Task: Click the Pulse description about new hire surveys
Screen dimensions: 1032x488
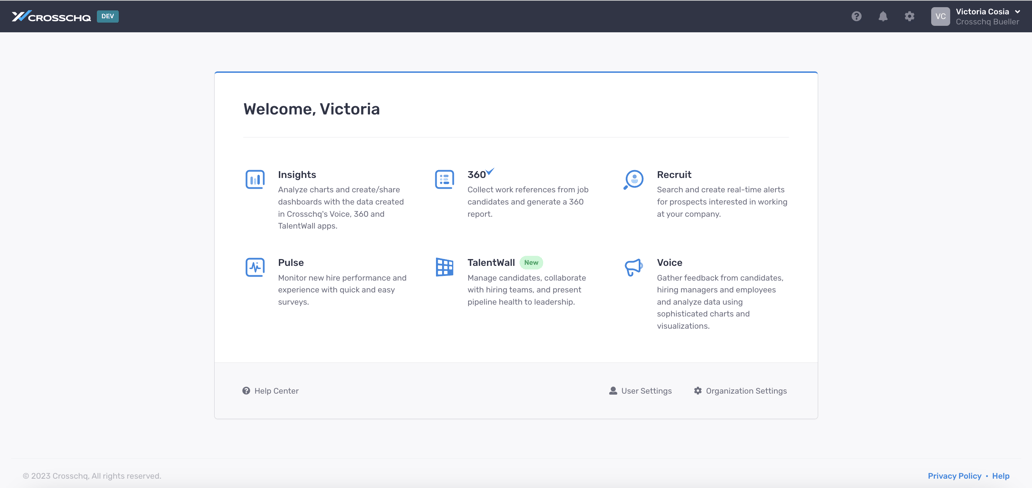Action: click(342, 290)
